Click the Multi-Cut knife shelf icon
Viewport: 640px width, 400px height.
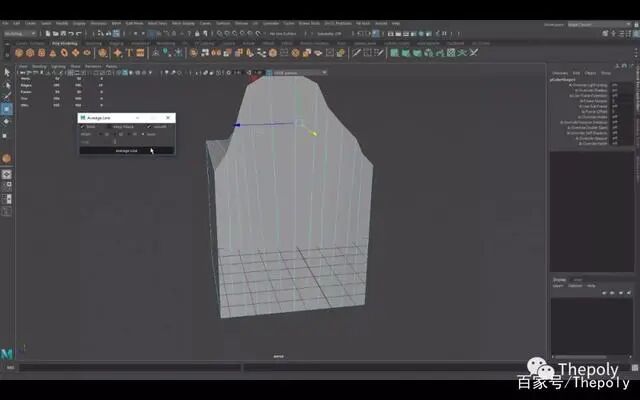point(357,53)
